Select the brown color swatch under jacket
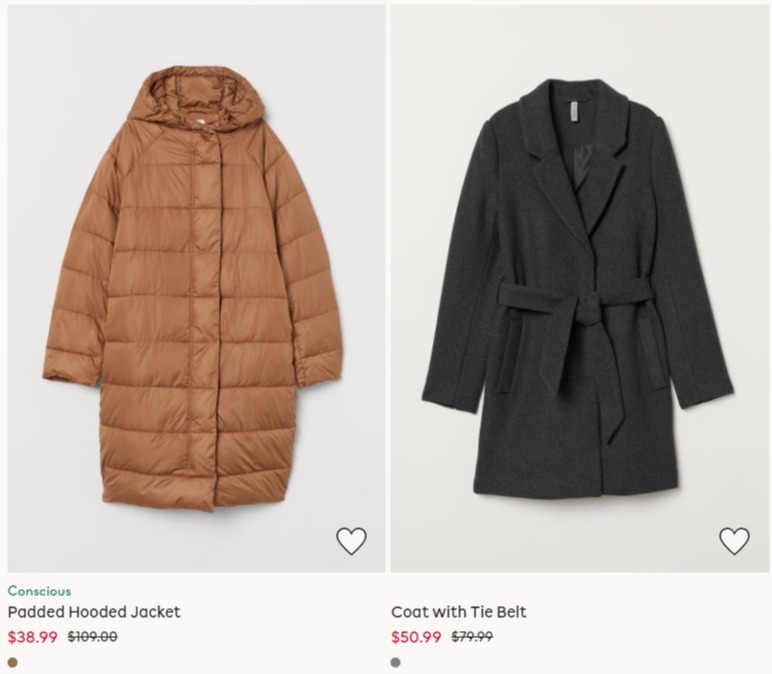This screenshot has width=772, height=674. pos(13,662)
